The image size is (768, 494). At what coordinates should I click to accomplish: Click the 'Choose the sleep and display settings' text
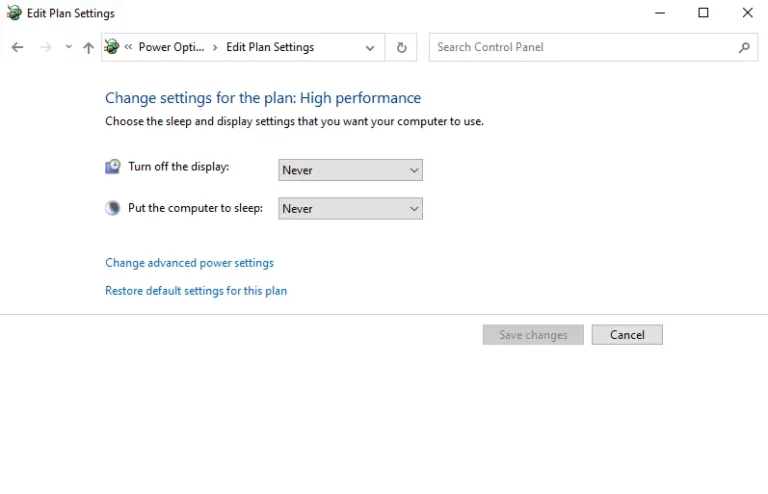click(294, 121)
